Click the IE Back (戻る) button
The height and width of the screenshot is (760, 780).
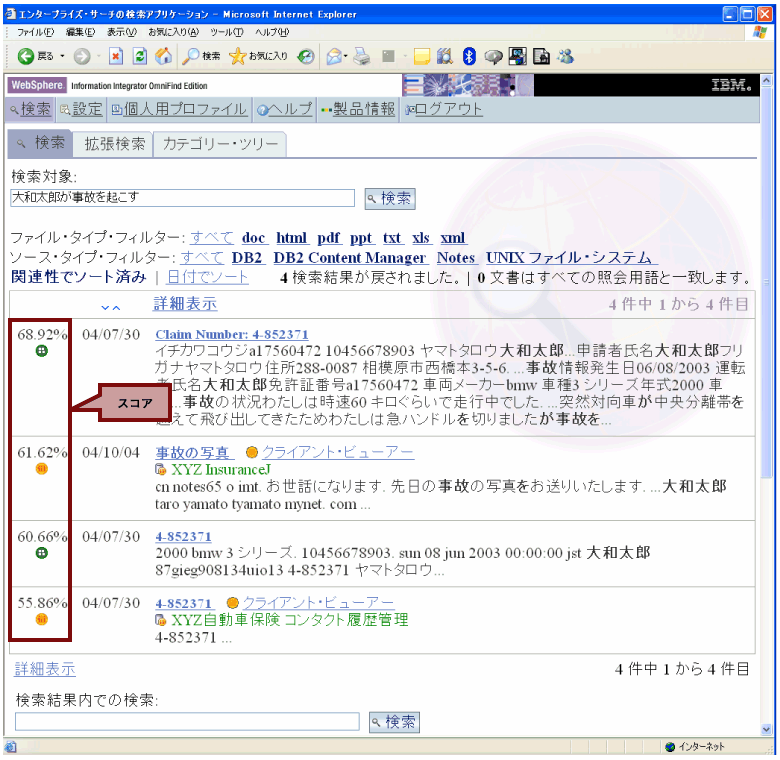tap(35, 56)
